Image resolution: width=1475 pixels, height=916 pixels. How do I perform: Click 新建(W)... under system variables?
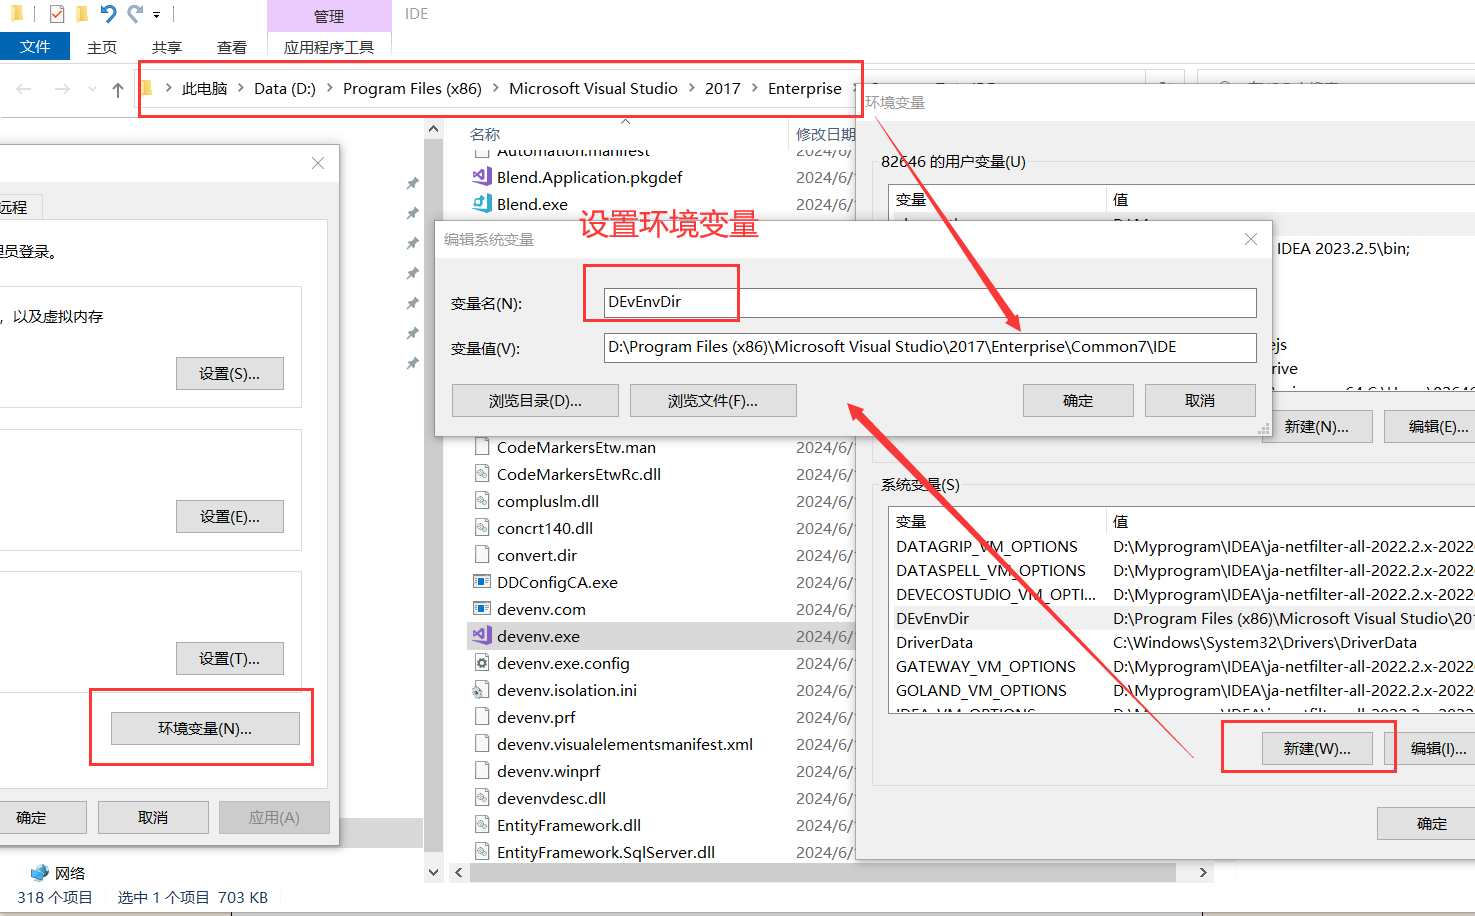[x=1317, y=748]
